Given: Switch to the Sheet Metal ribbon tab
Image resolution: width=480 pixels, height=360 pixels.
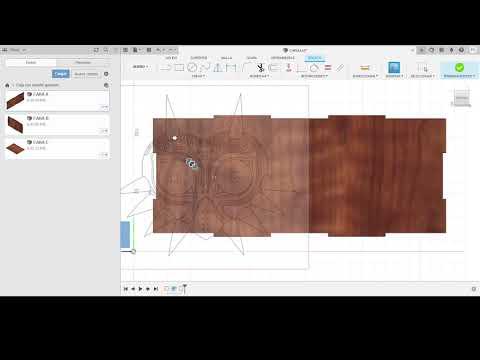Looking at the screenshot, I should (x=252, y=58).
